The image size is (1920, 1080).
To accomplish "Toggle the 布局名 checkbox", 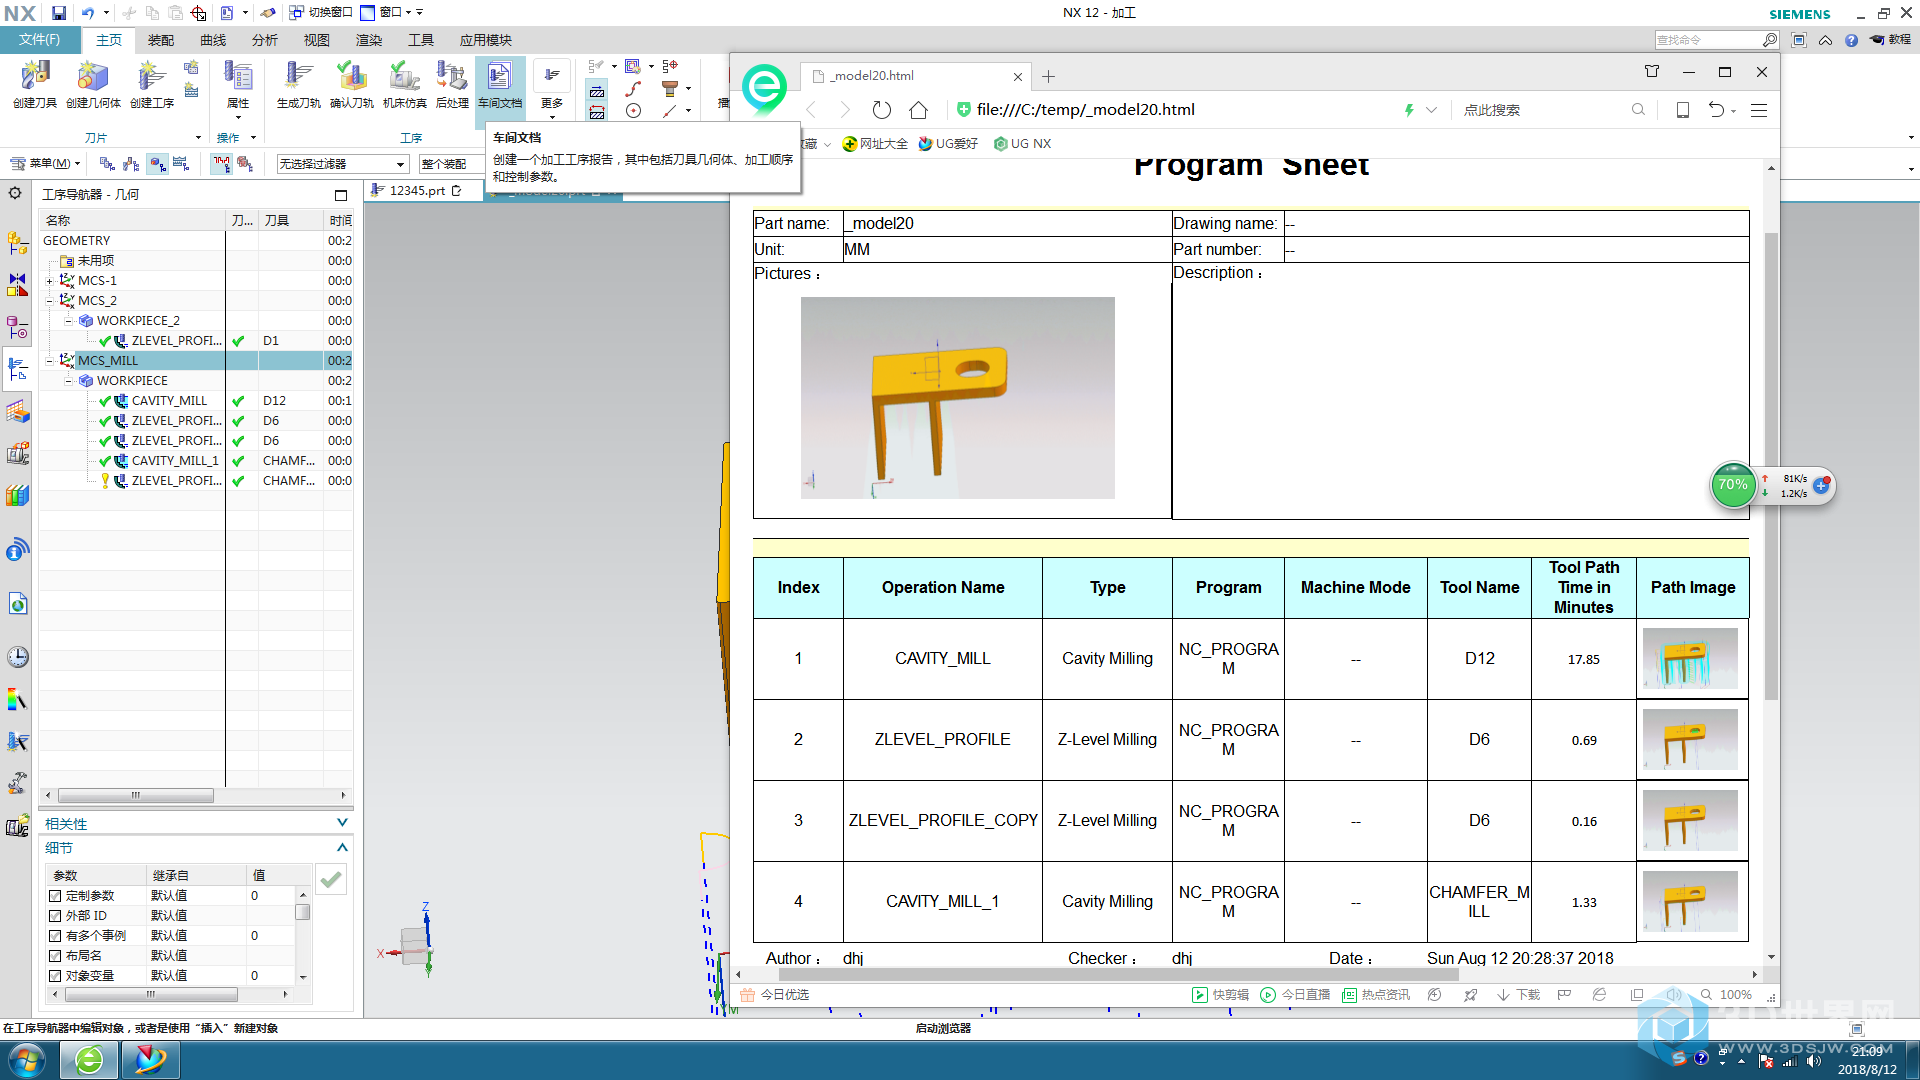I will [56, 956].
